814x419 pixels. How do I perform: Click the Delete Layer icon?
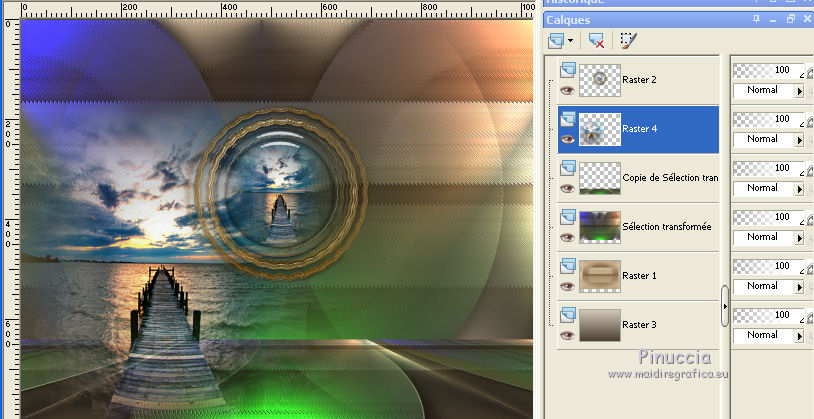coord(596,40)
